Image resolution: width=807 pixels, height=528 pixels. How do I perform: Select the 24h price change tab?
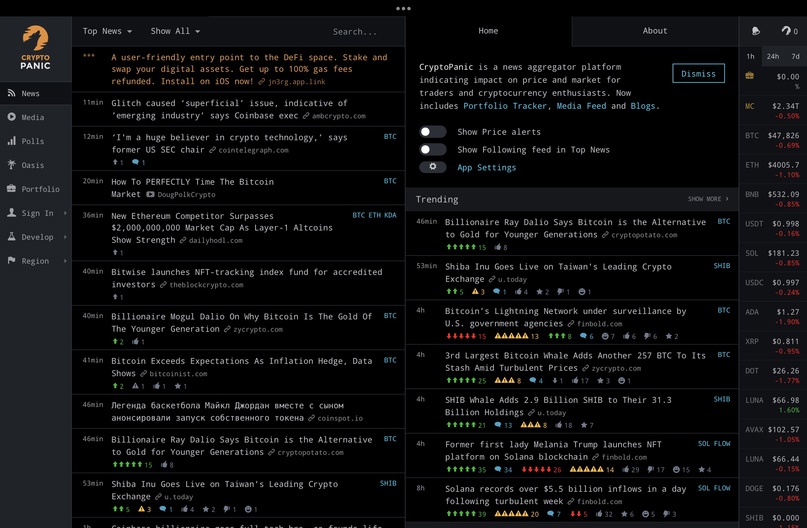773,56
